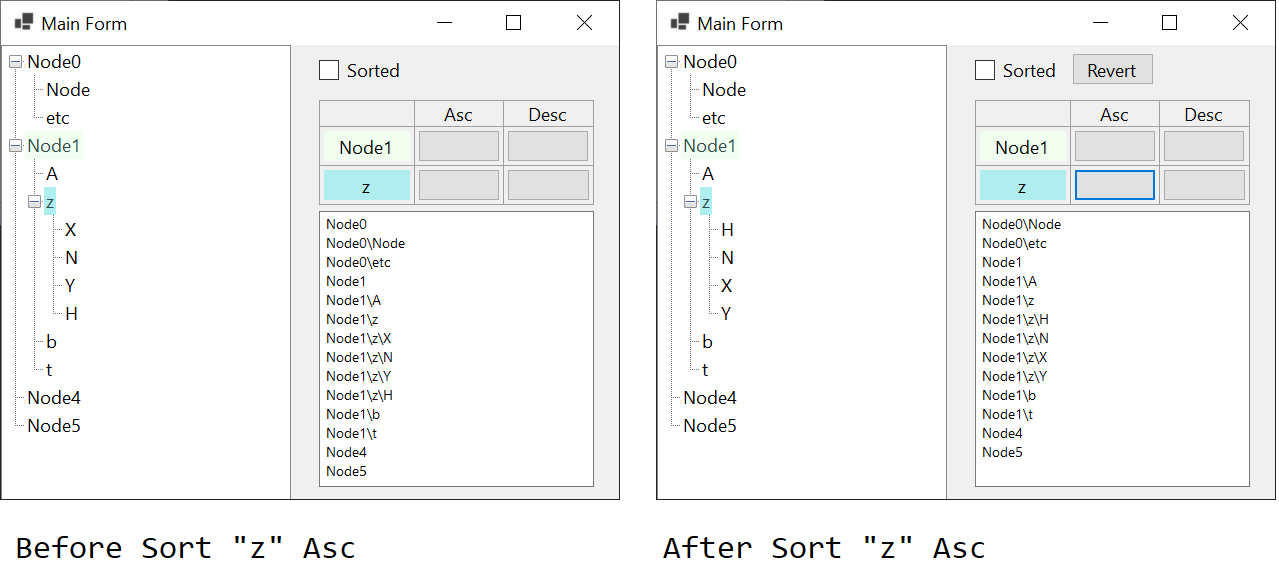Collapse Node0 in the right window tree

coord(671,62)
